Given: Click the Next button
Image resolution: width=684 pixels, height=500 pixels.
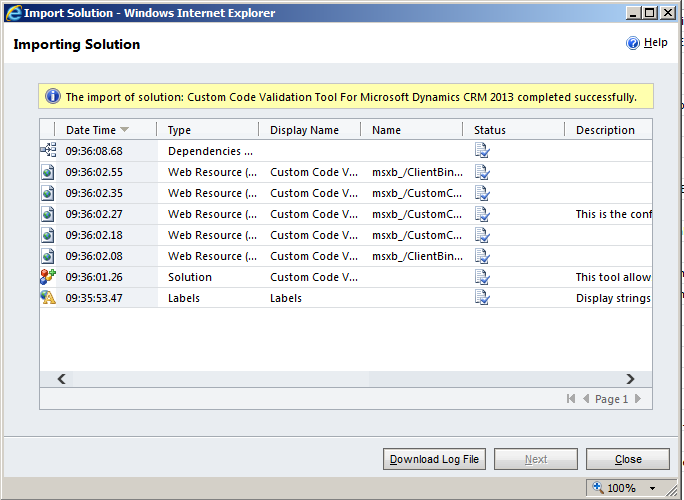Looking at the screenshot, I should click(x=536, y=459).
